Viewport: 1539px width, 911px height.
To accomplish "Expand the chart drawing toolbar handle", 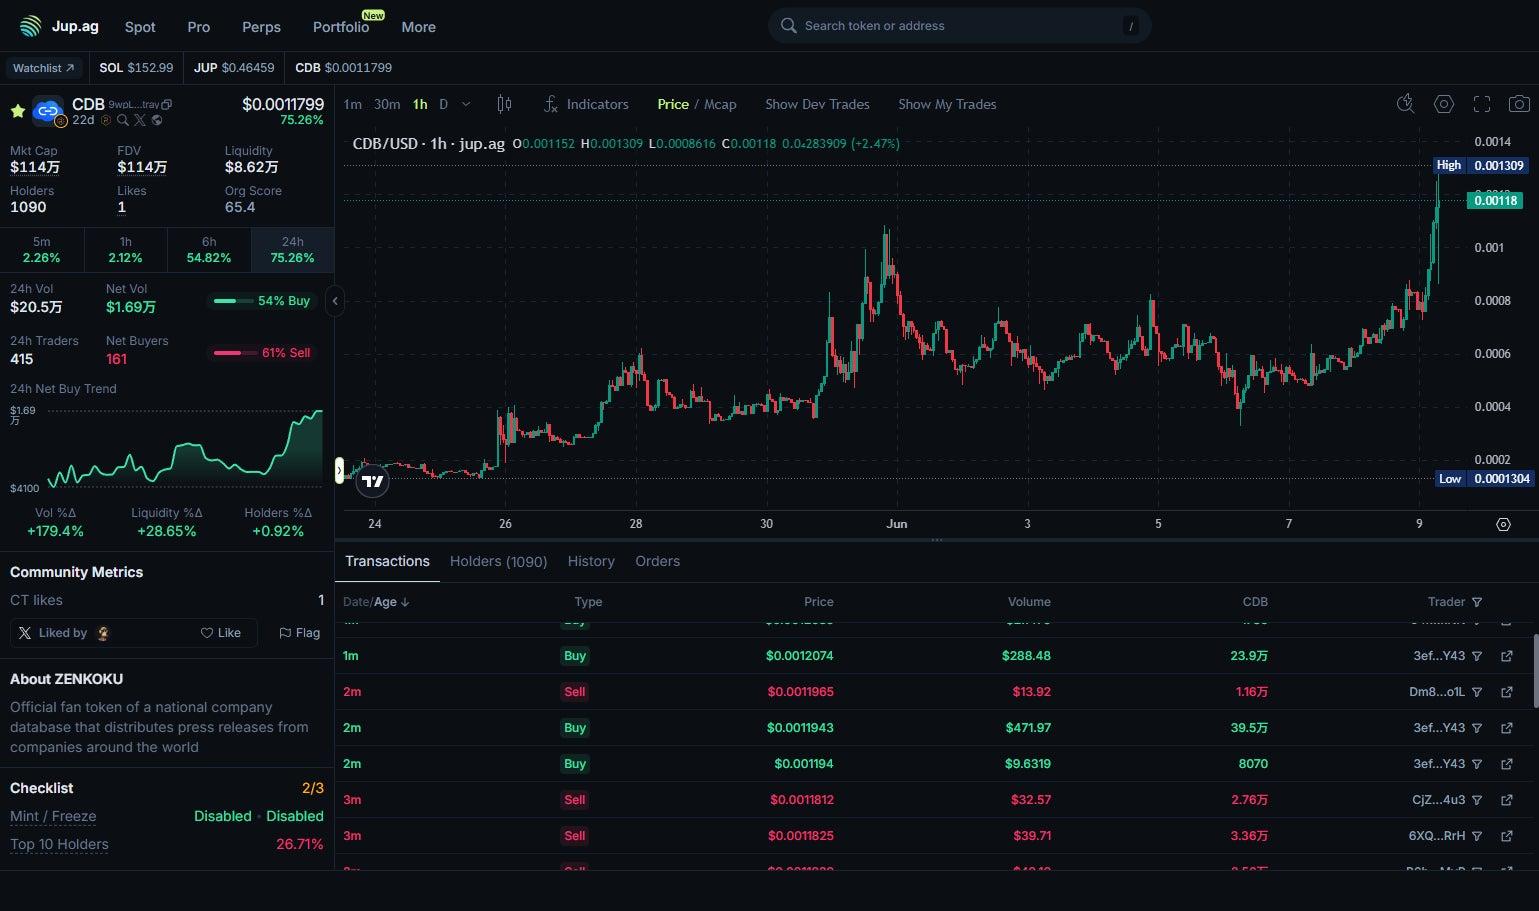I will [339, 470].
